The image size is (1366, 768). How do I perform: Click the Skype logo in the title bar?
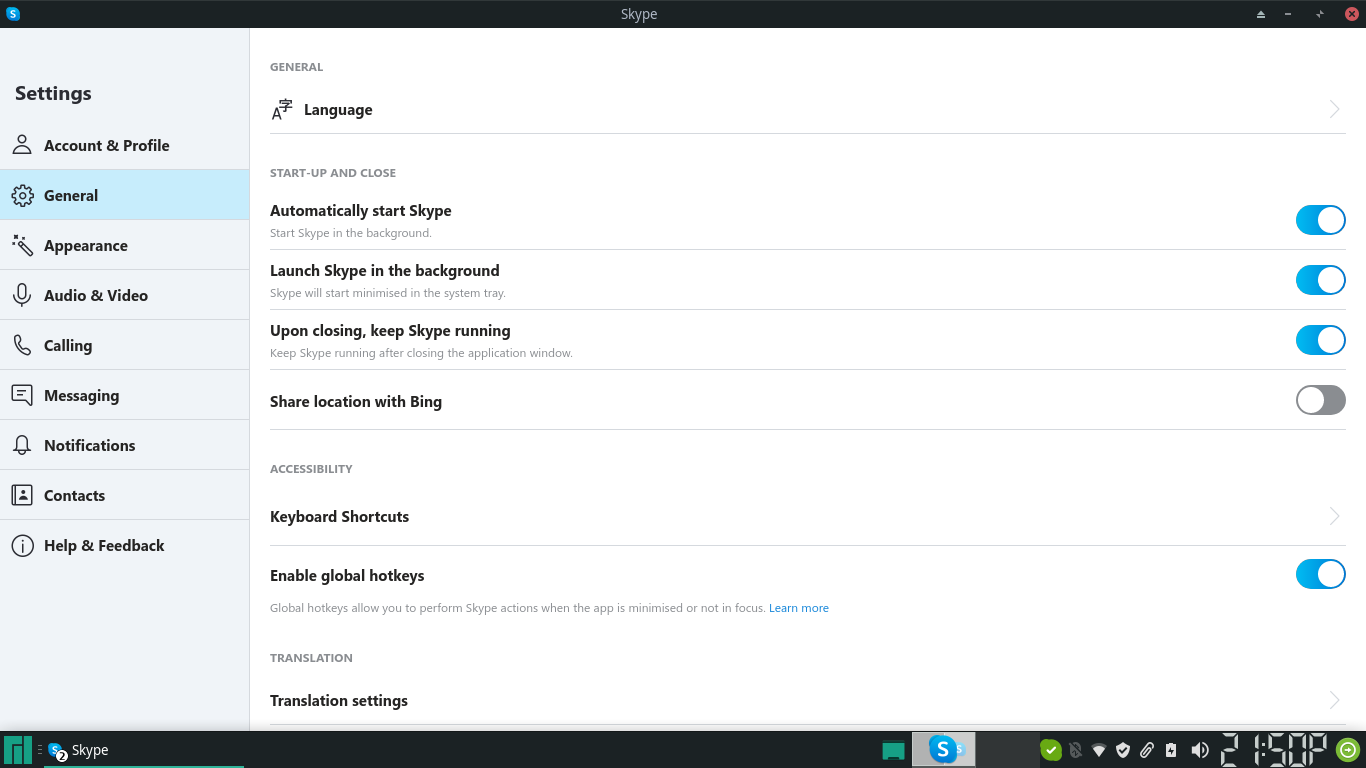tap(13, 14)
